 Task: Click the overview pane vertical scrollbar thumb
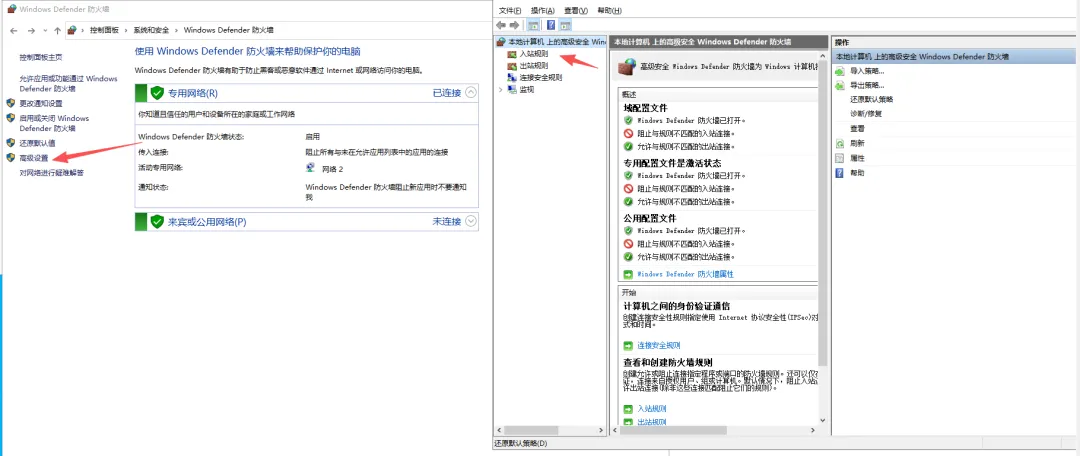822,212
